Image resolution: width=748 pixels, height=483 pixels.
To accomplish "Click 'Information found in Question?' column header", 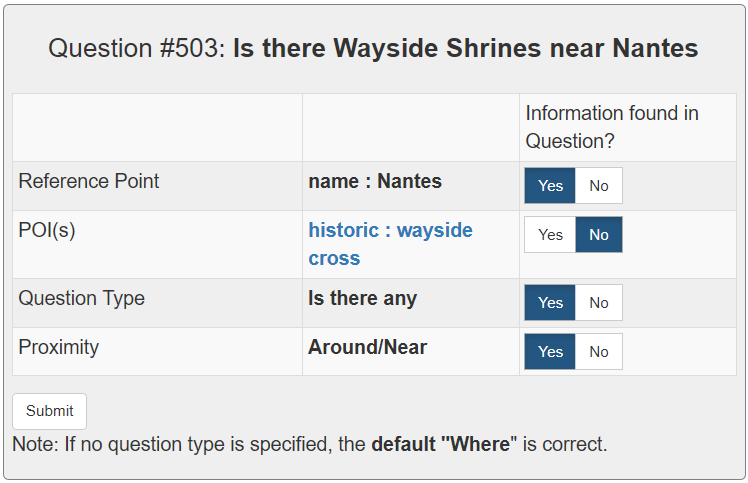I will click(x=612, y=127).
